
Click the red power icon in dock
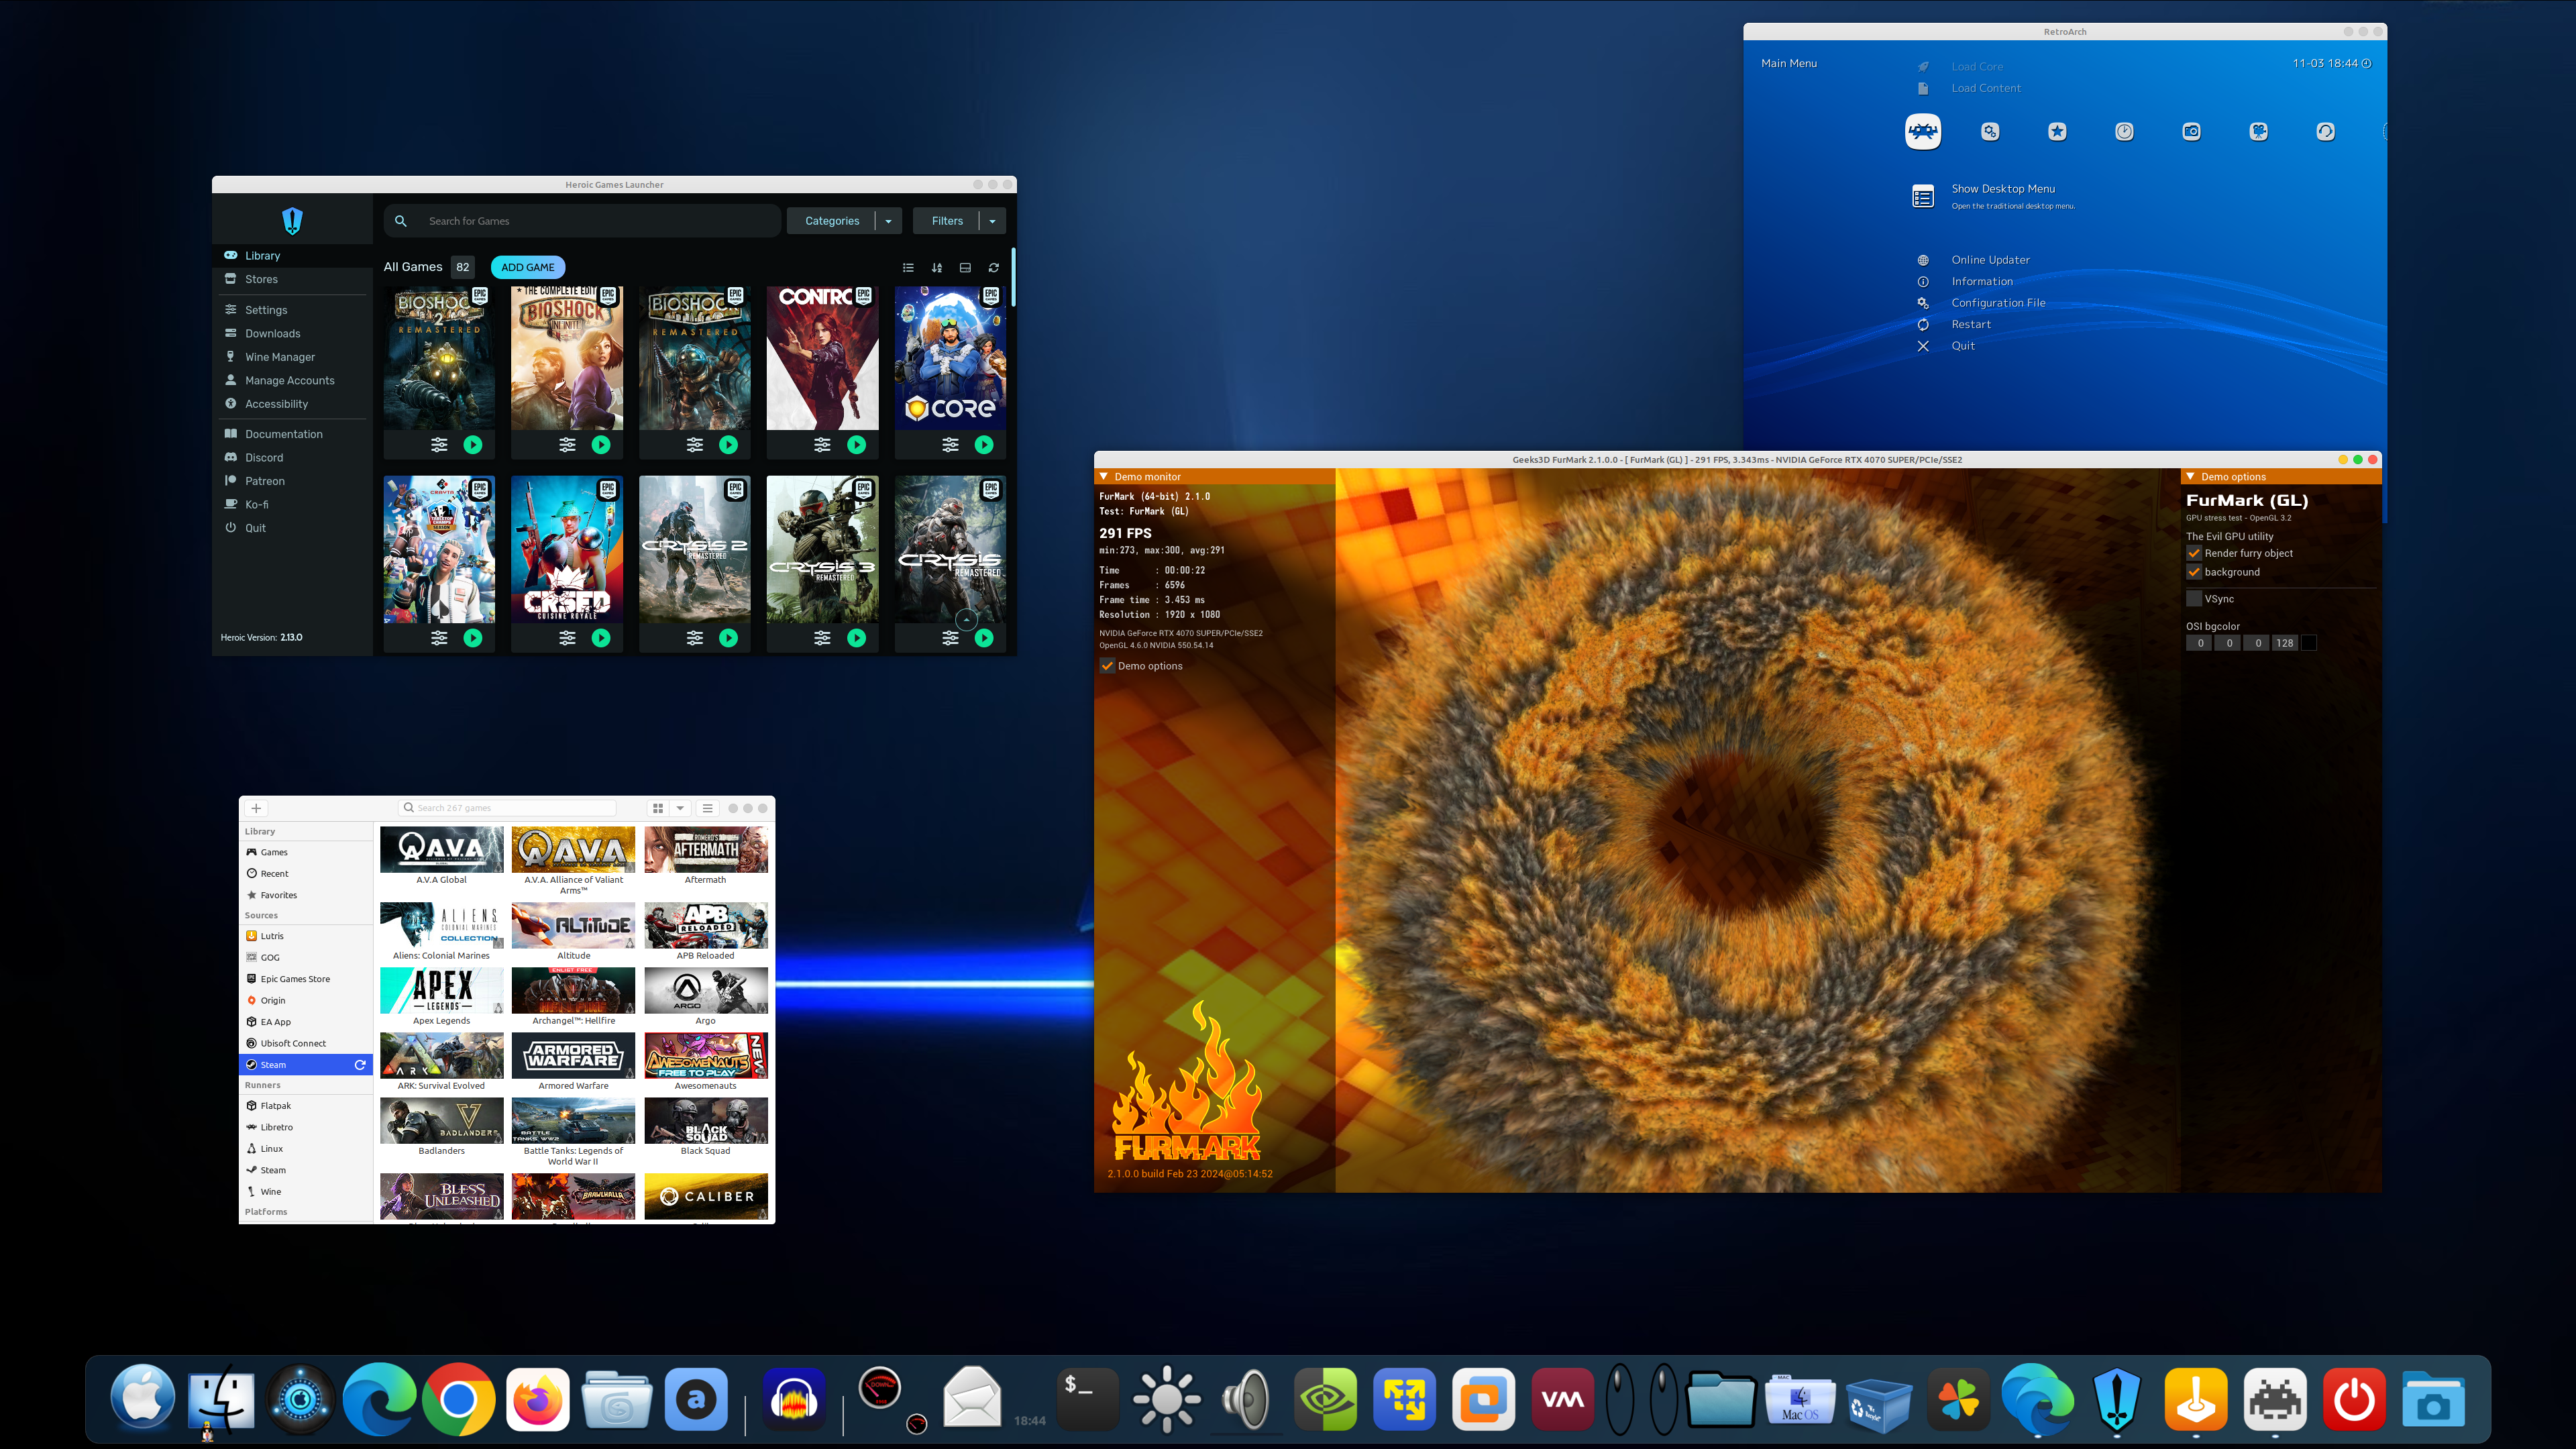pyautogui.click(x=2354, y=1400)
